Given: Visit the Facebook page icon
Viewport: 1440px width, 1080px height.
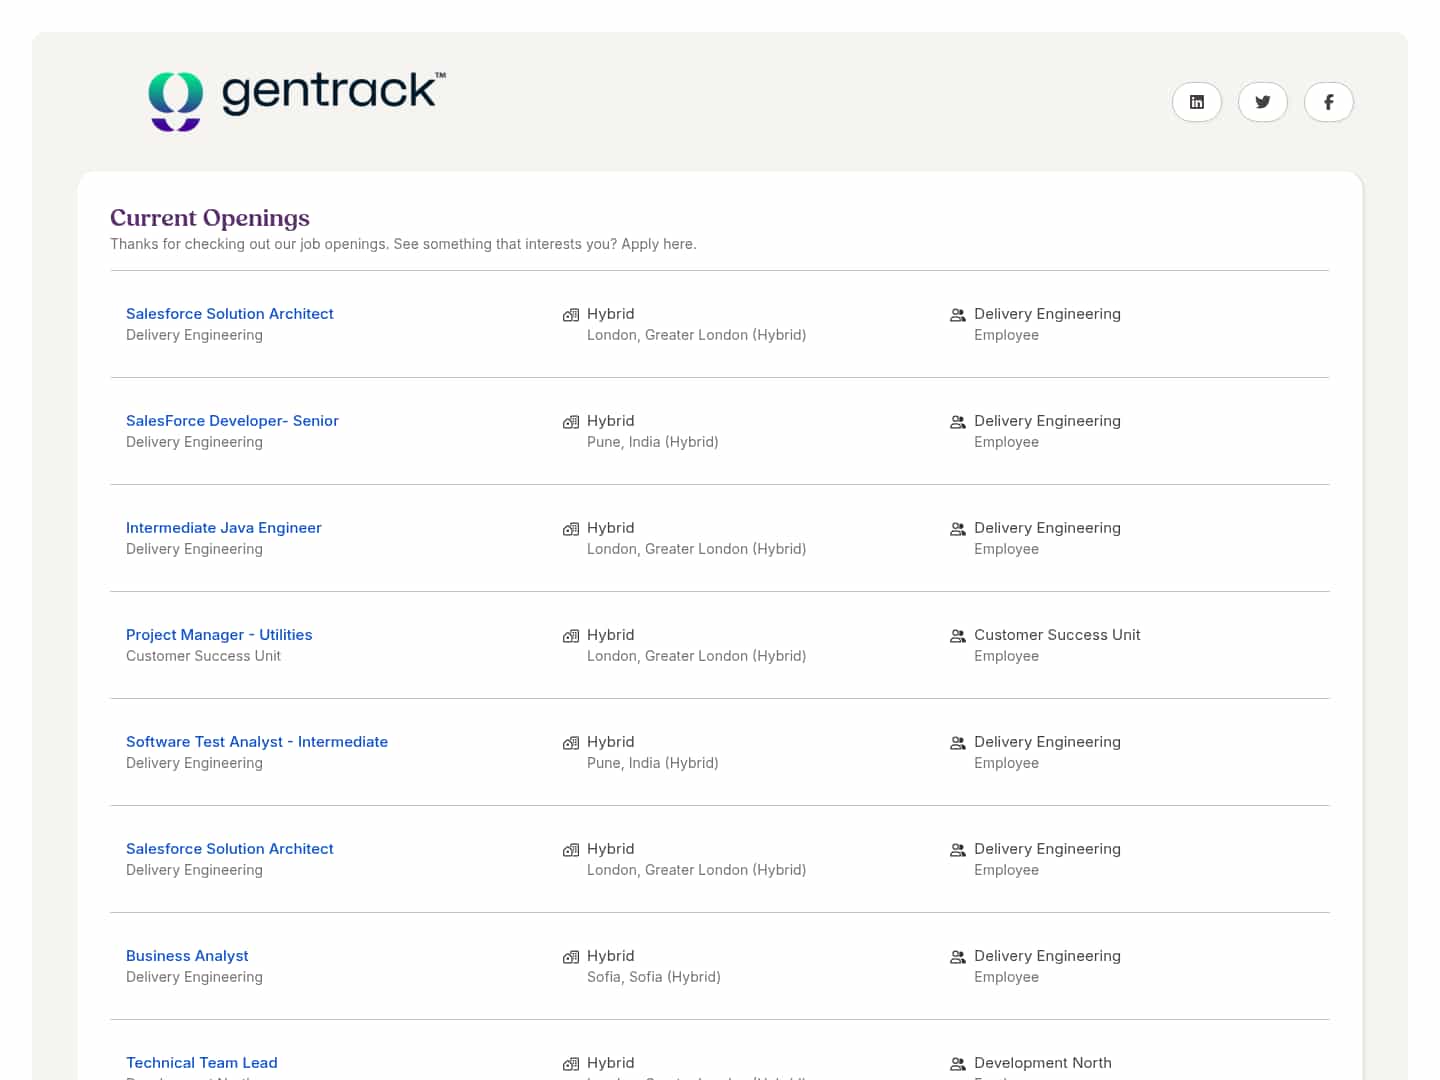Looking at the screenshot, I should click(1328, 102).
